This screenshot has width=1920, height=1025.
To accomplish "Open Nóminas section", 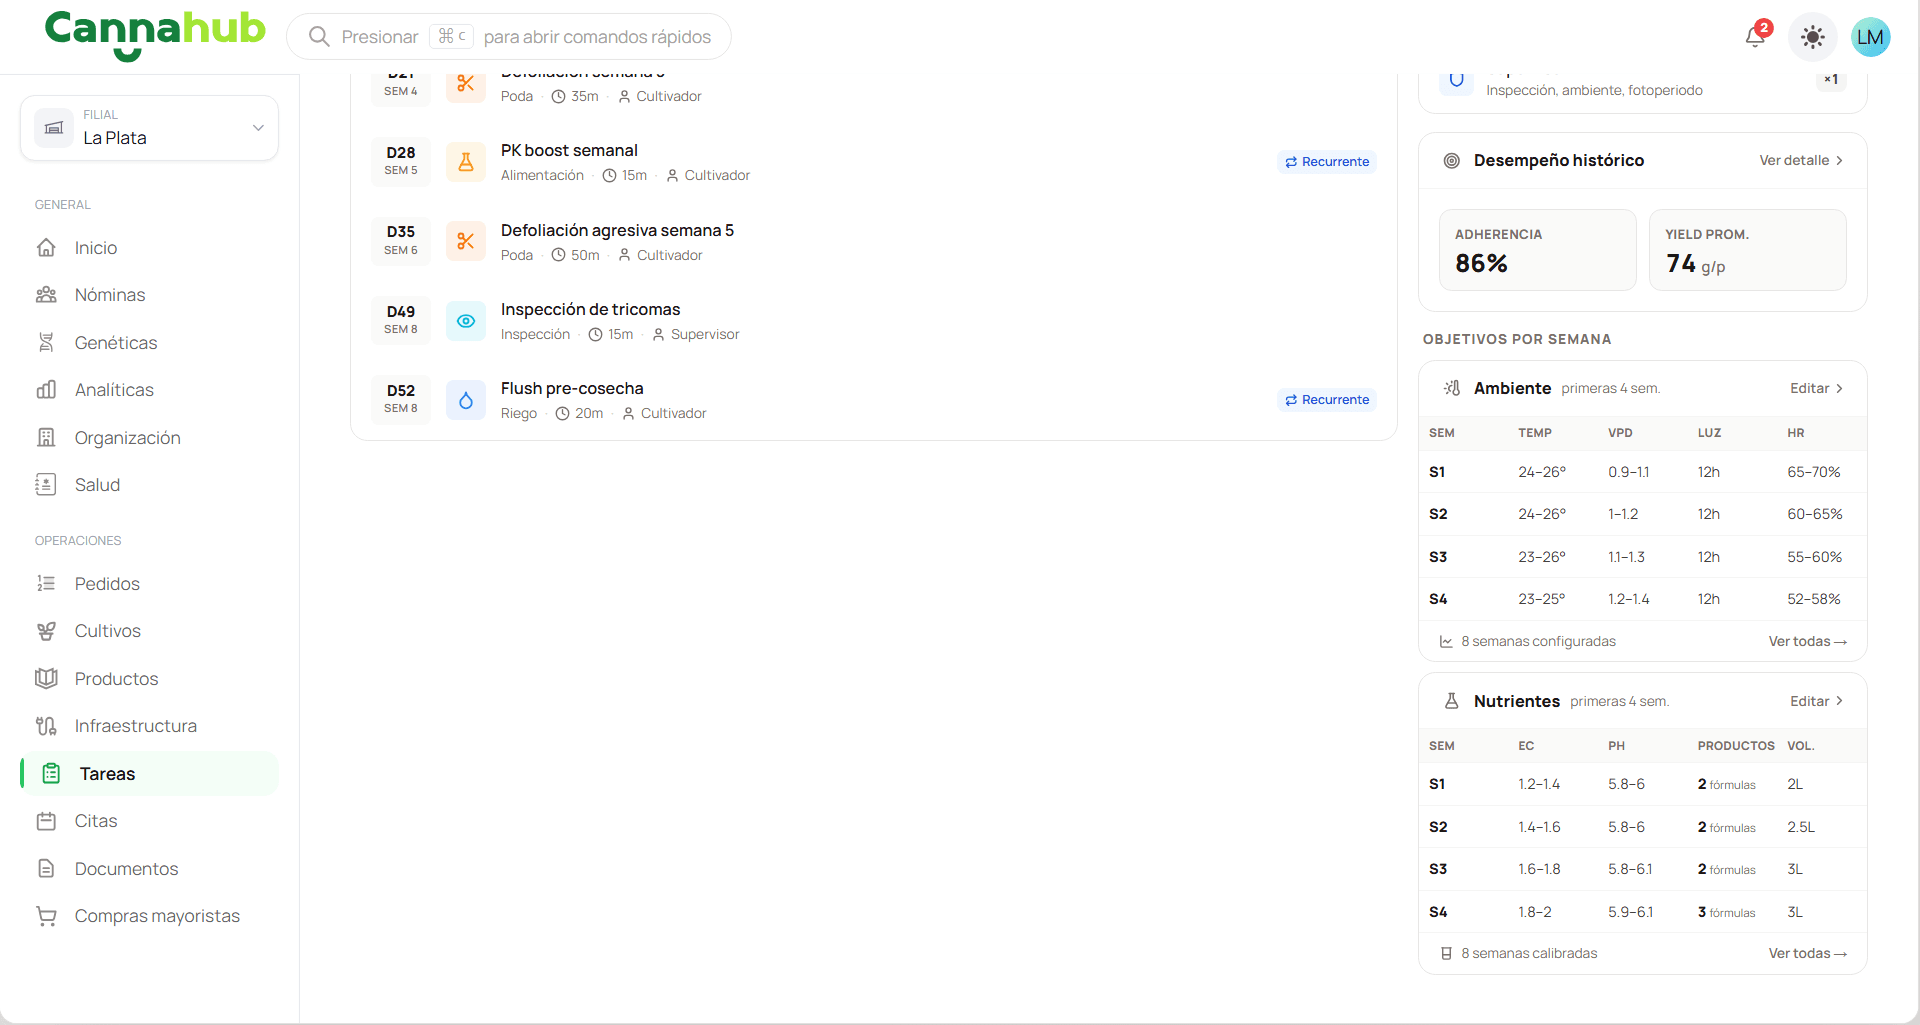I will click(x=110, y=295).
